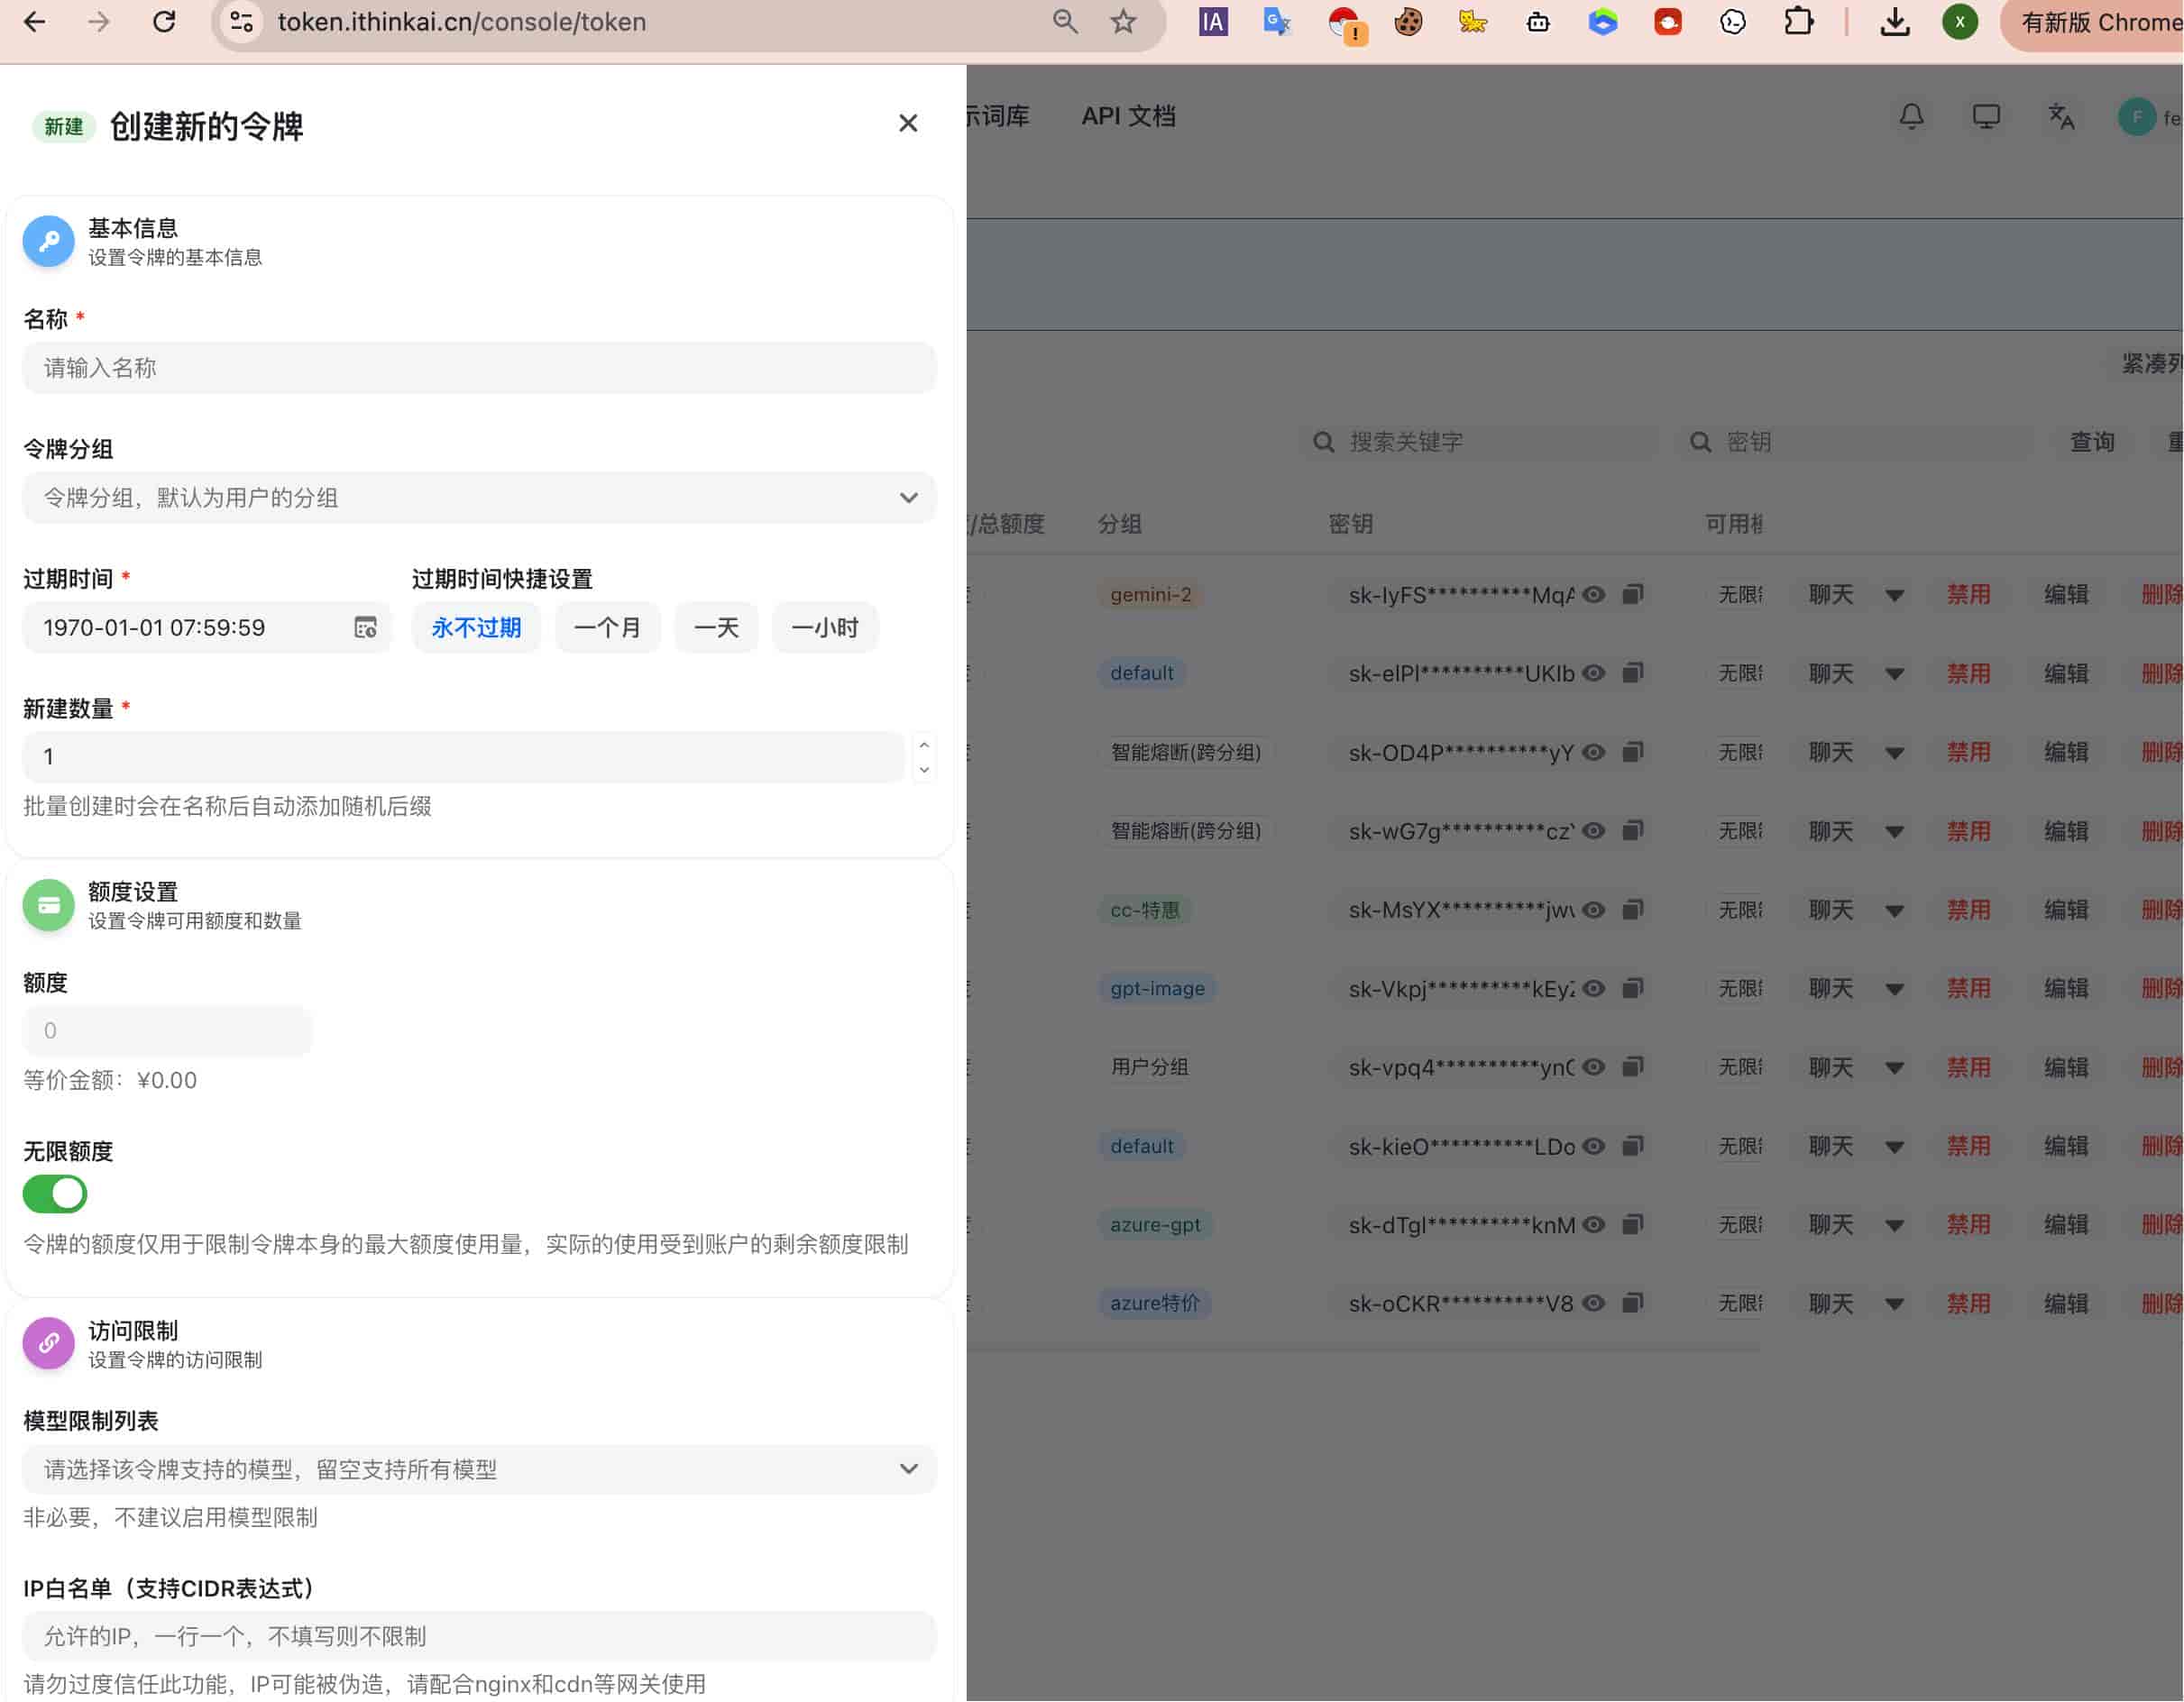Reveal the sk-elPl key with eye icon

coord(1595,673)
